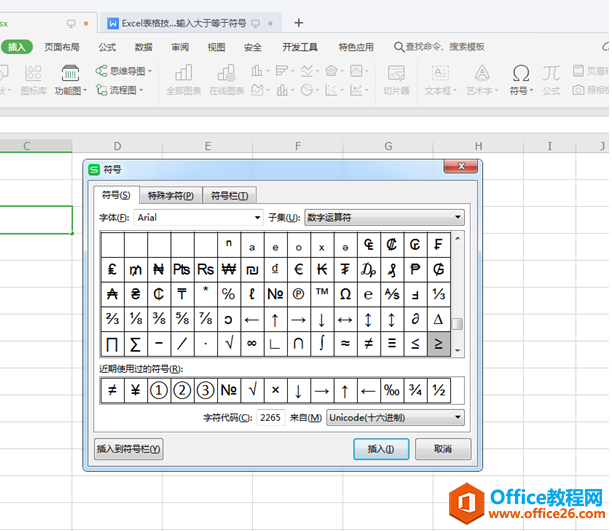This screenshot has height=531, width=612.
Task: Open the 符号 (Ω) tool in ribbon
Action: (x=520, y=78)
